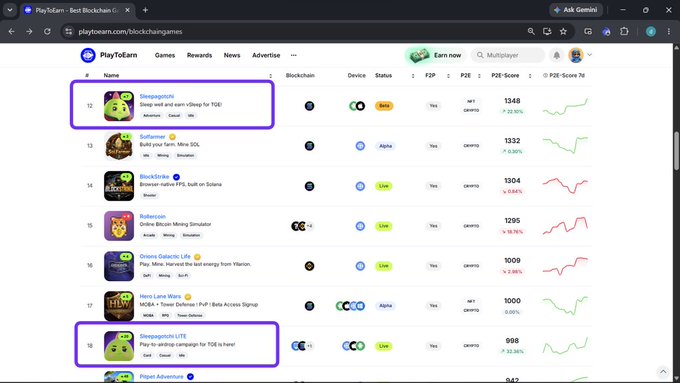Click the Alpha status badge for Solfarmer
The height and width of the screenshot is (383, 680).
coord(385,146)
